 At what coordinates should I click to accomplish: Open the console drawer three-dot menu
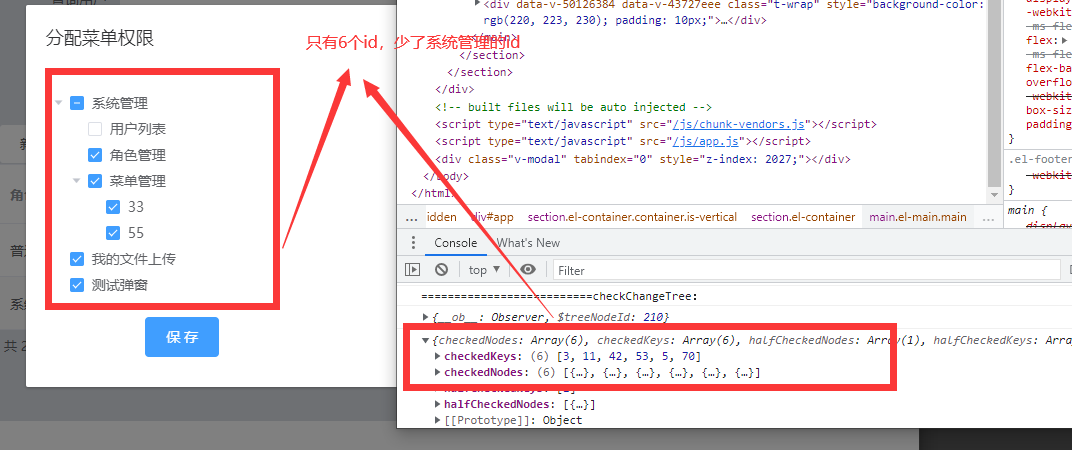click(412, 243)
